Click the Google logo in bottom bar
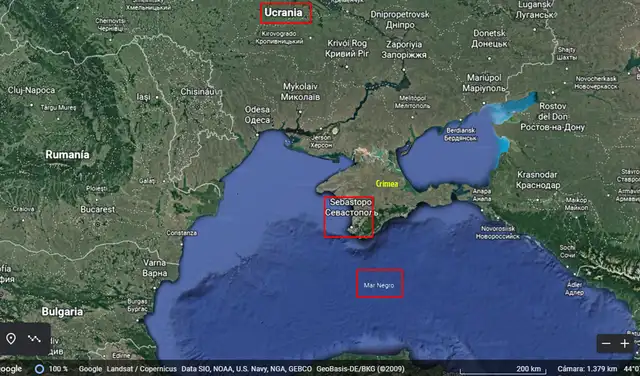This screenshot has height=376, width=640. tap(11, 369)
